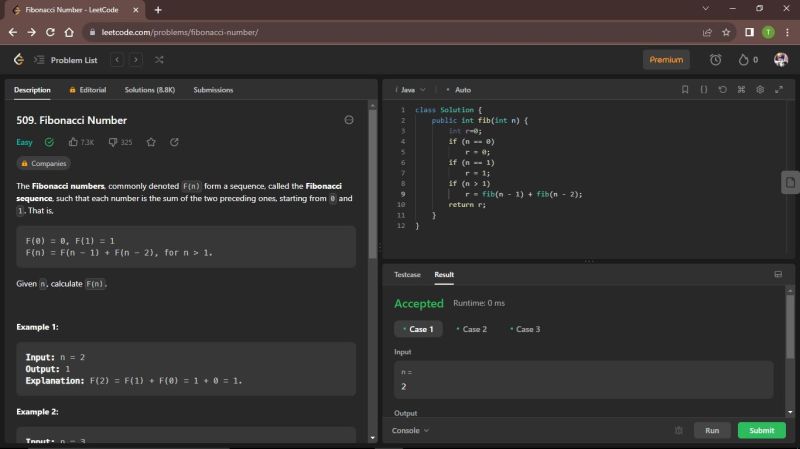Click the LeetCode logo icon
This screenshot has width=800, height=449.
pyautogui.click(x=18, y=60)
